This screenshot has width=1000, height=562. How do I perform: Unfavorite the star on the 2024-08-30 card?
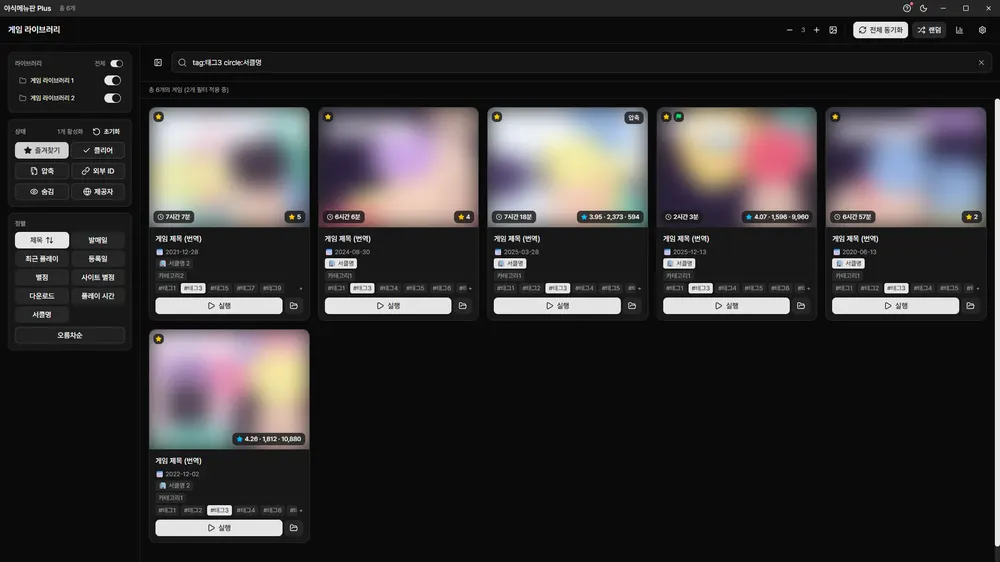[x=328, y=117]
